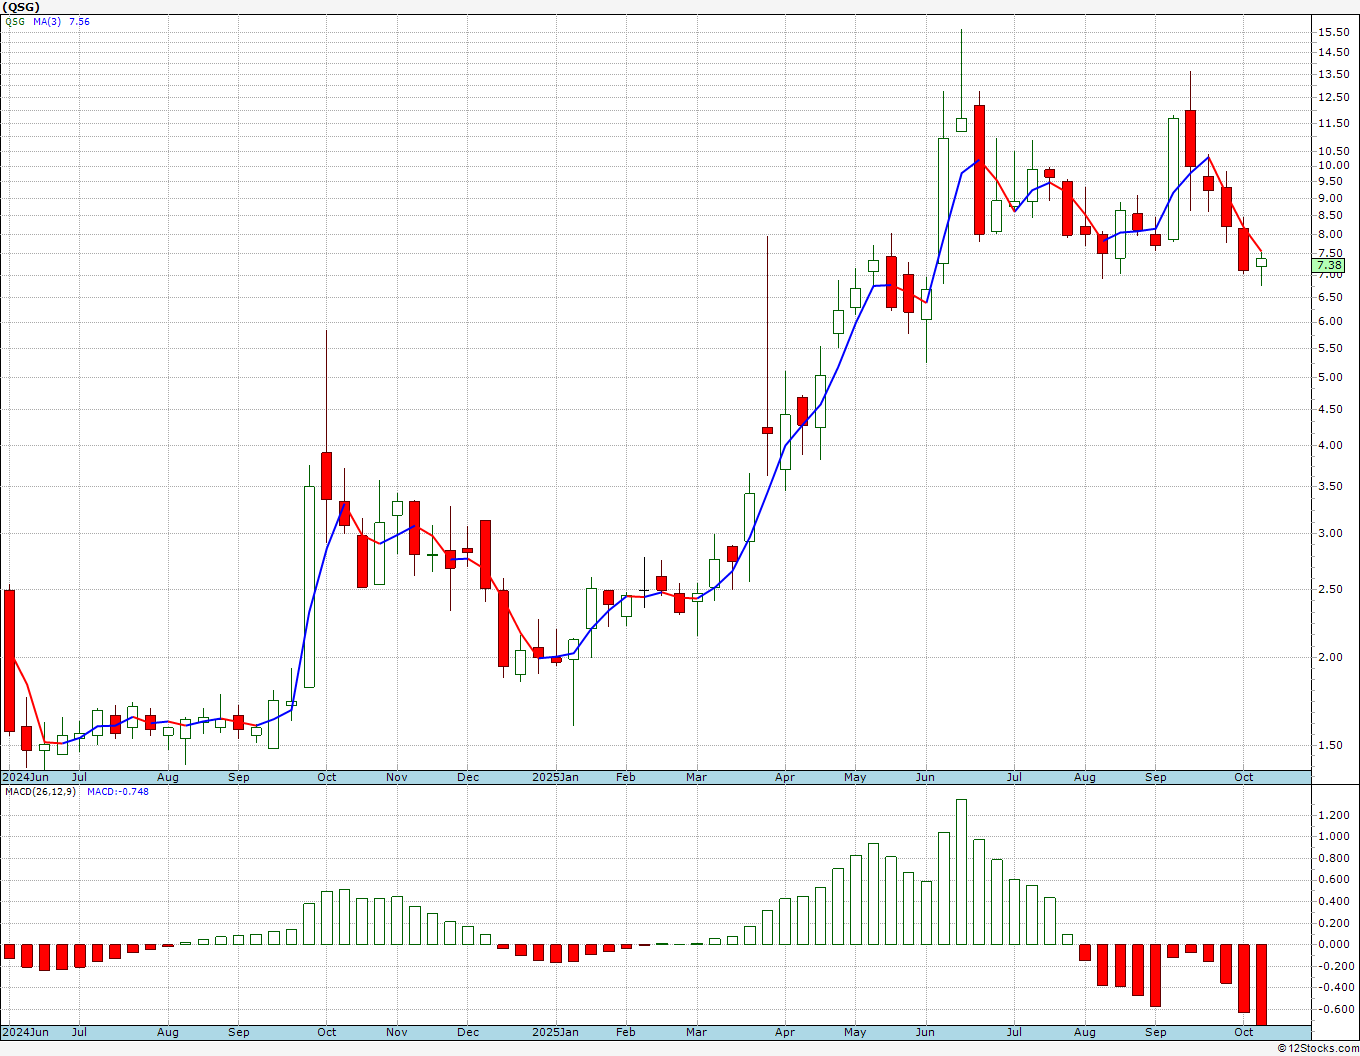Click the "MACD:-0.748" value readout

point(117,791)
